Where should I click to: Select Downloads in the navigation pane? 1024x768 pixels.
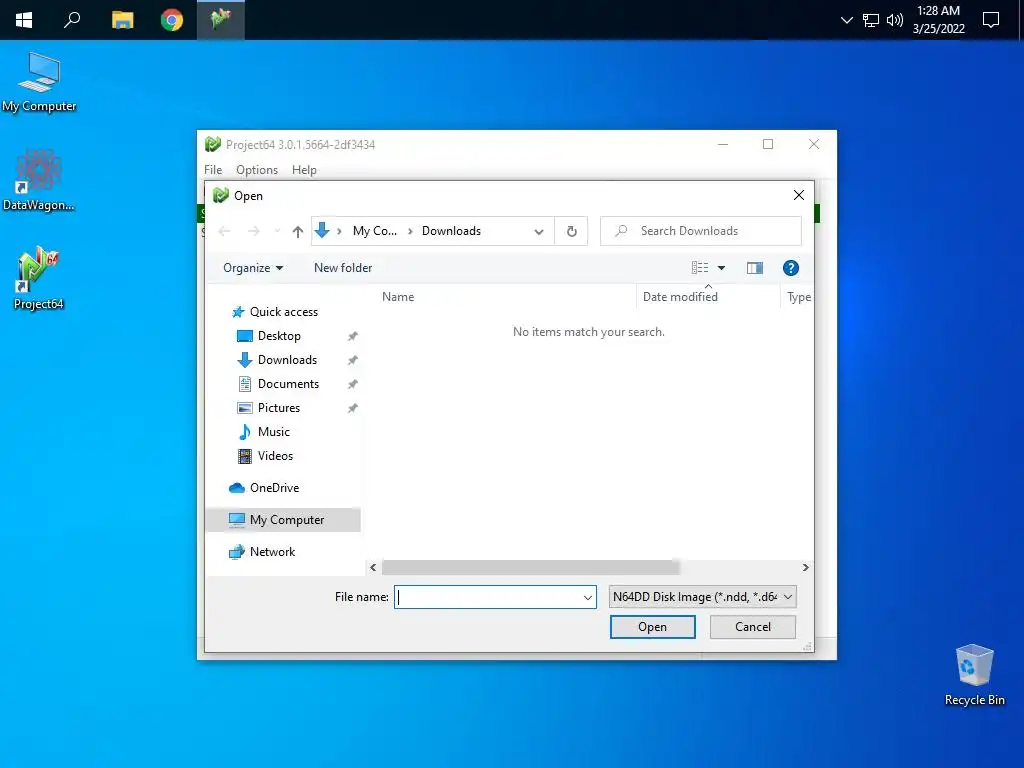(287, 360)
